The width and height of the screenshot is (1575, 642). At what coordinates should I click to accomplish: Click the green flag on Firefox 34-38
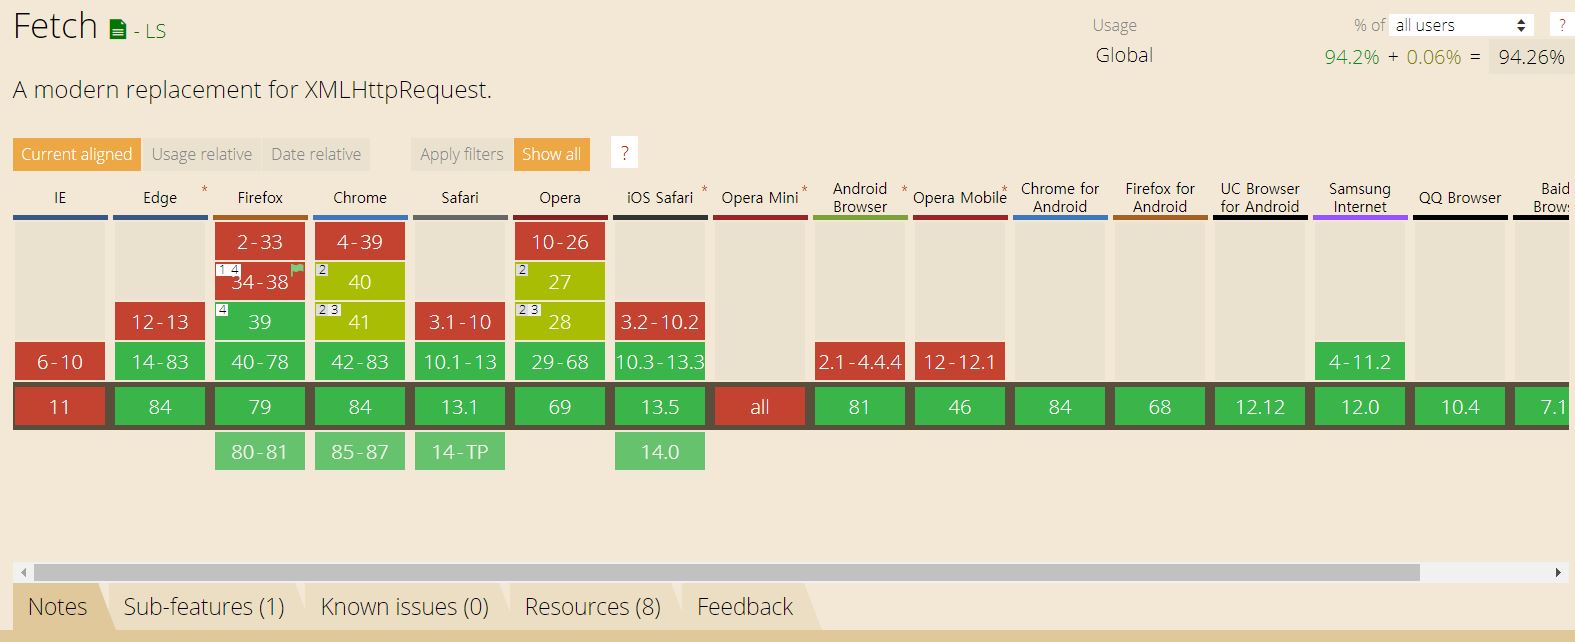(297, 268)
